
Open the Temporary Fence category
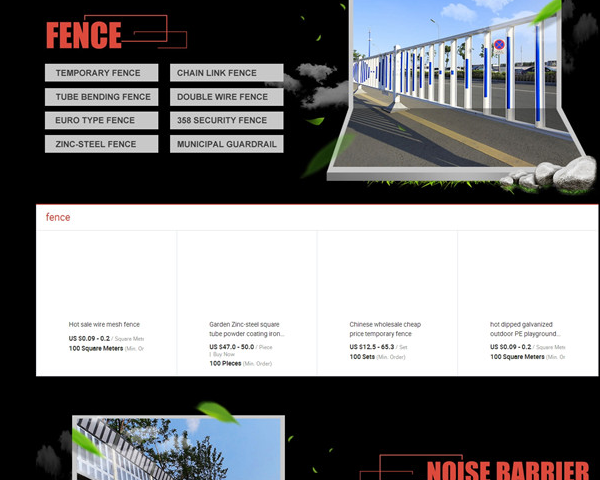pos(101,73)
